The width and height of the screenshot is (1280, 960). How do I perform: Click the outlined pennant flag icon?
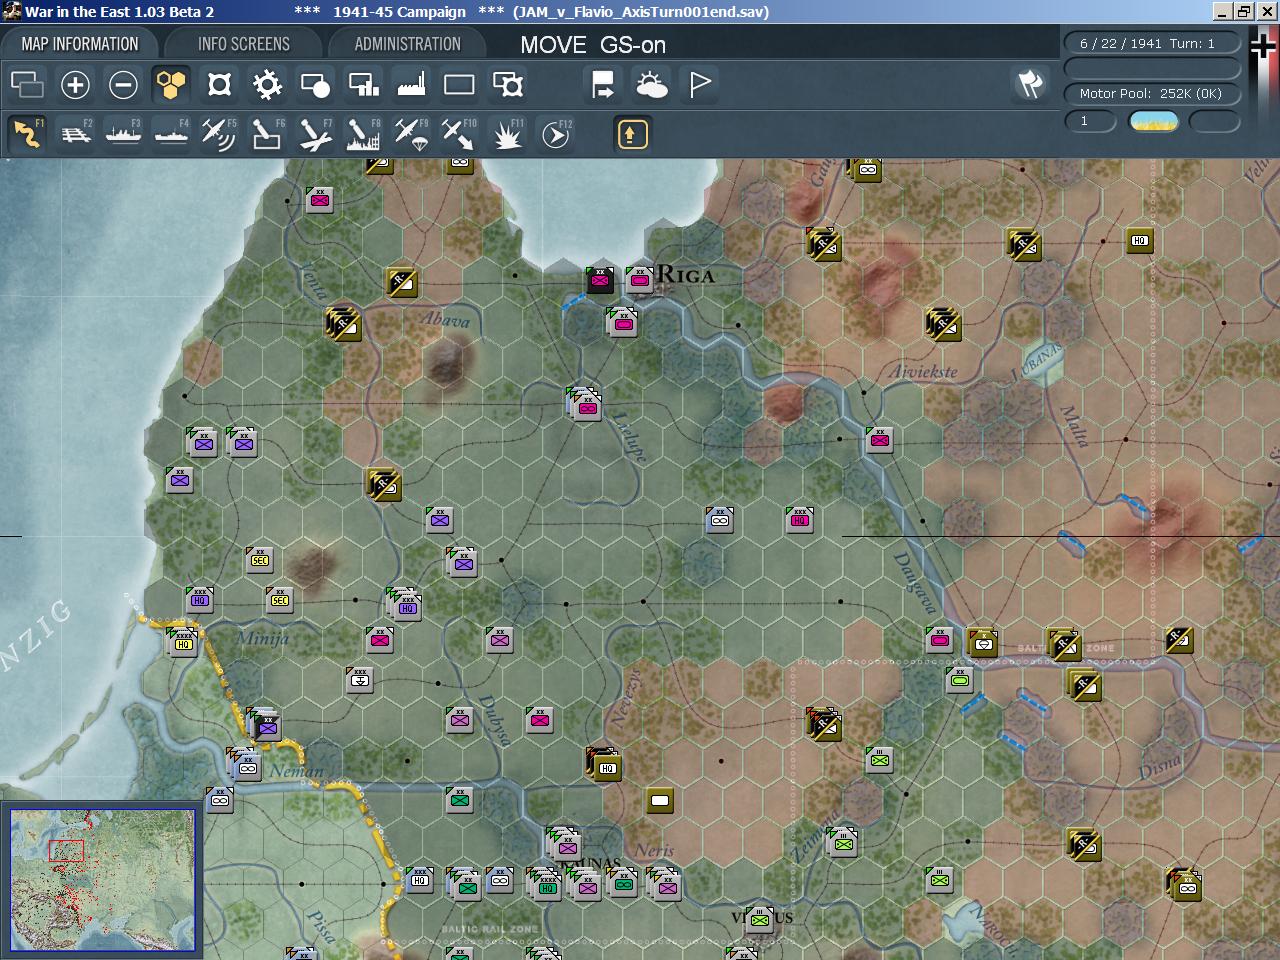(x=700, y=85)
